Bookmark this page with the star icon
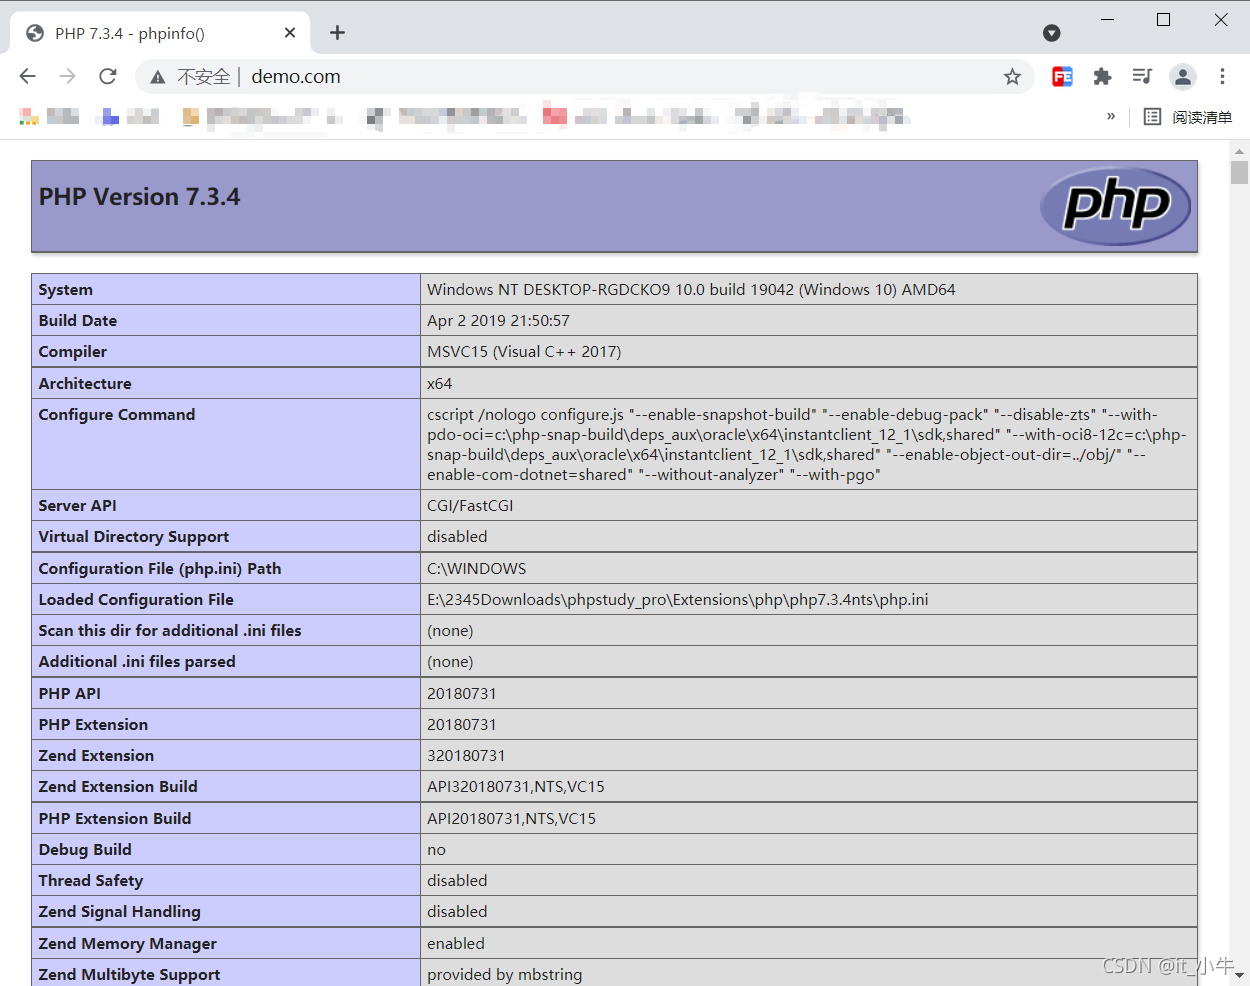The image size is (1250, 986). [x=1012, y=77]
